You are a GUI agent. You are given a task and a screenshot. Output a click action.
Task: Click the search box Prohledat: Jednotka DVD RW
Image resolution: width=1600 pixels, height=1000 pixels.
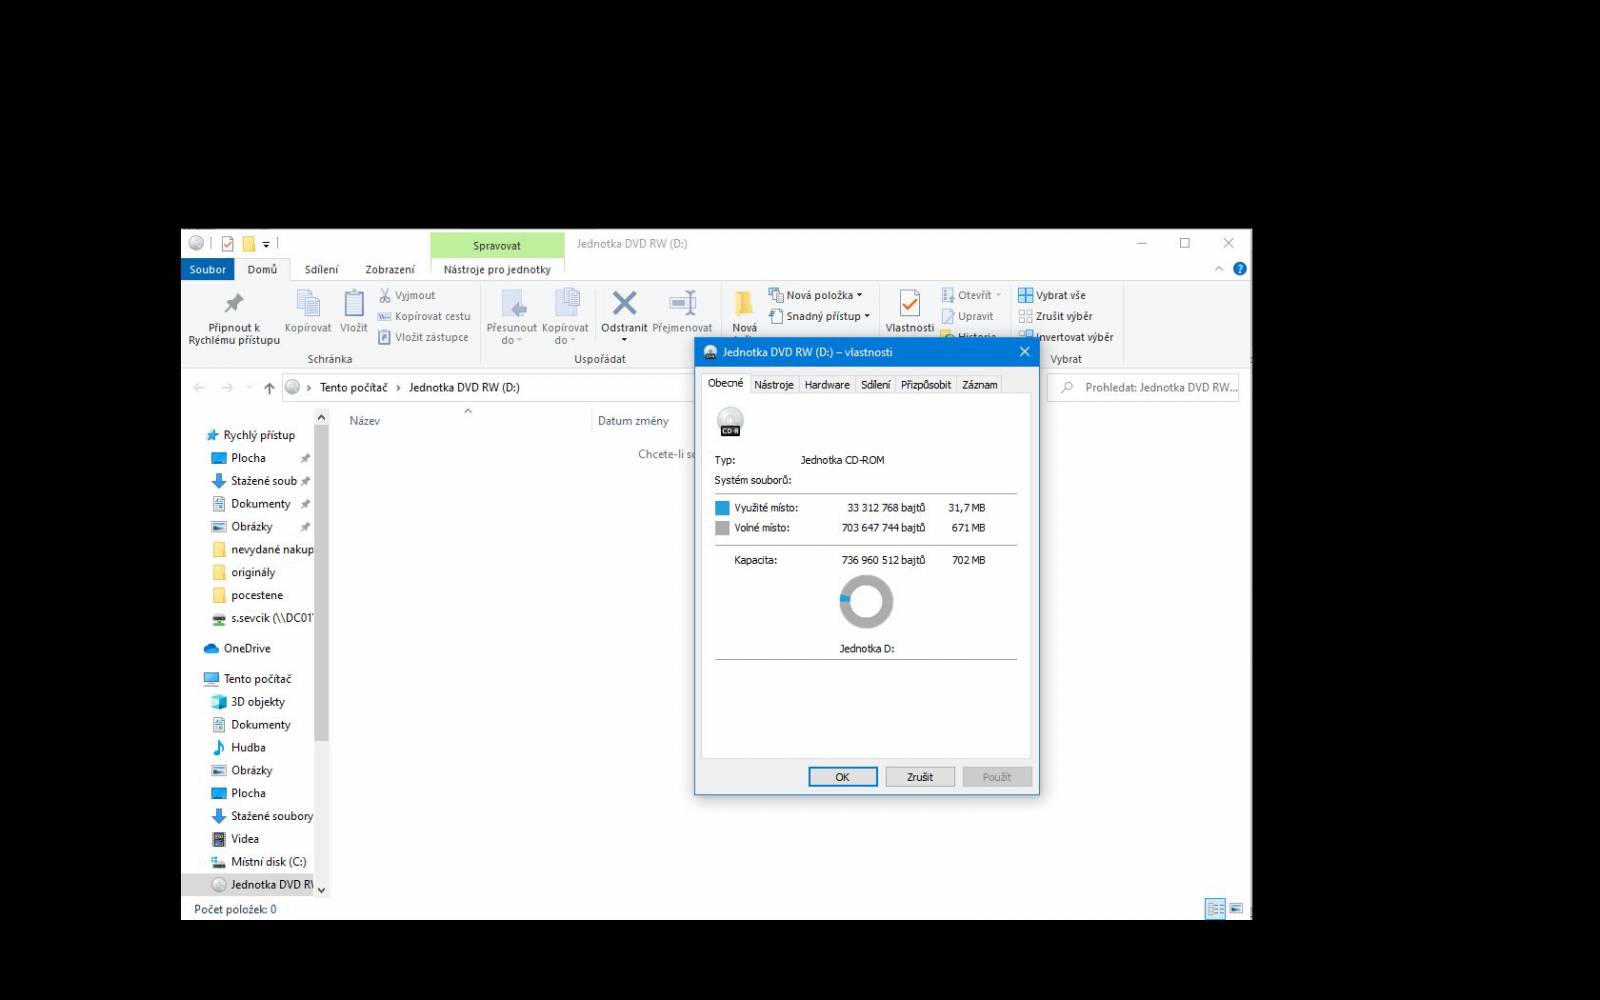[1143, 388]
